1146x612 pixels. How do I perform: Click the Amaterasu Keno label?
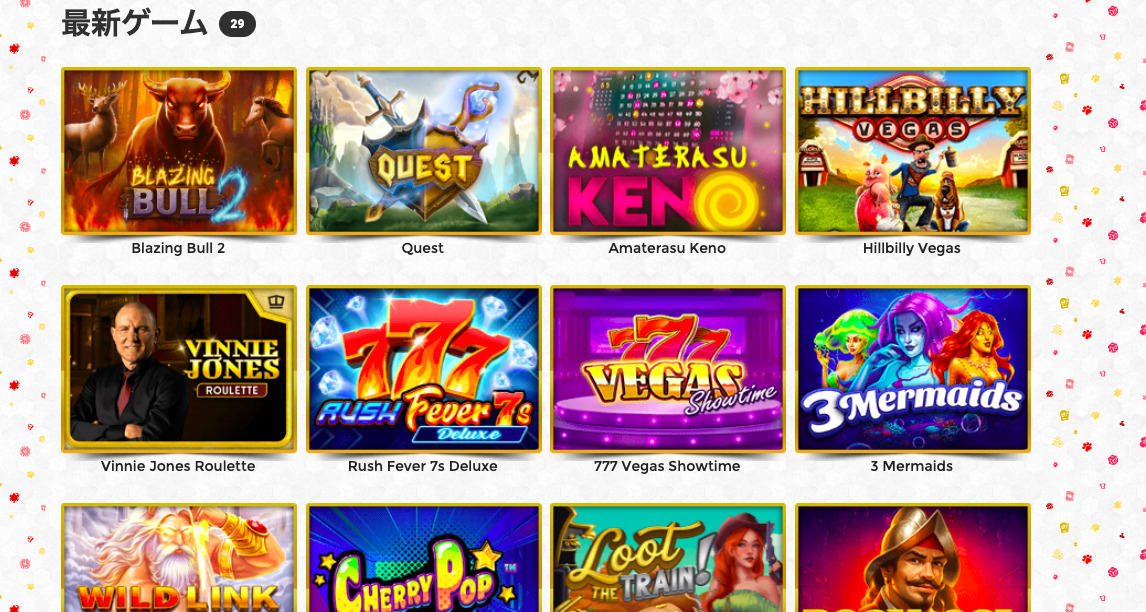click(667, 248)
